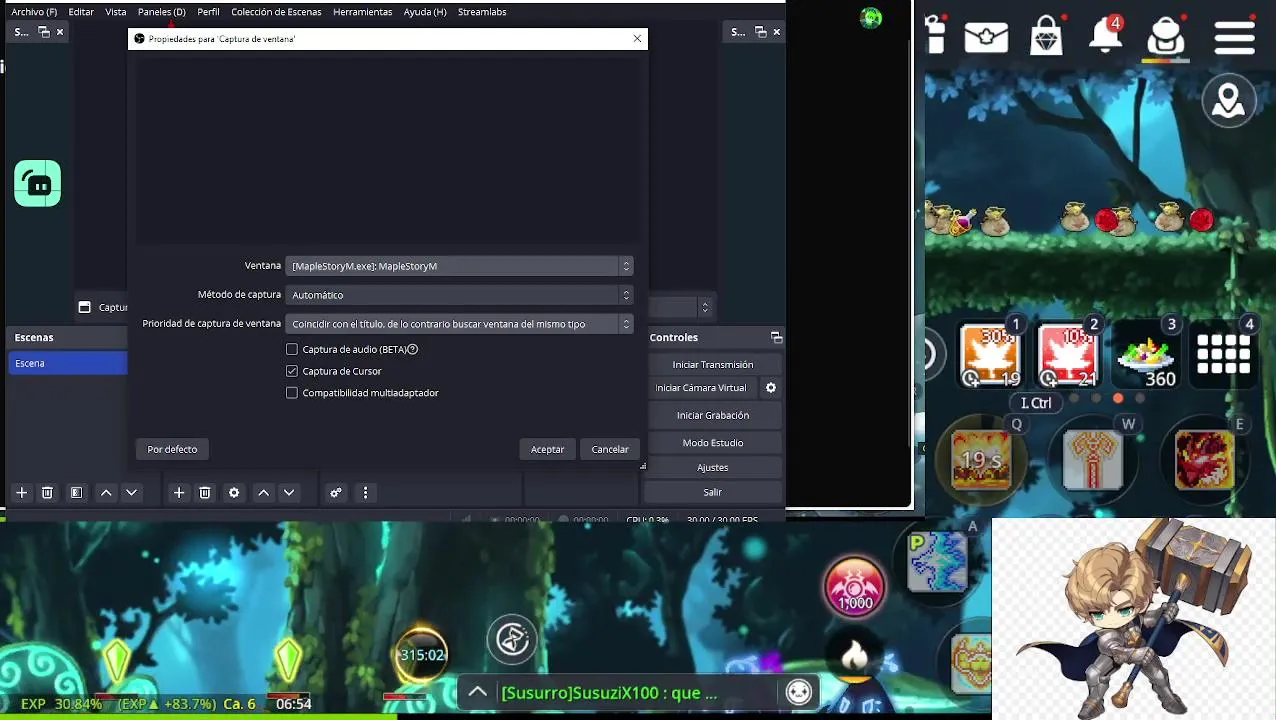Viewport: 1276px width, 720px height.
Task: Open audio mixer advanced settings gears icon
Action: (x=336, y=492)
